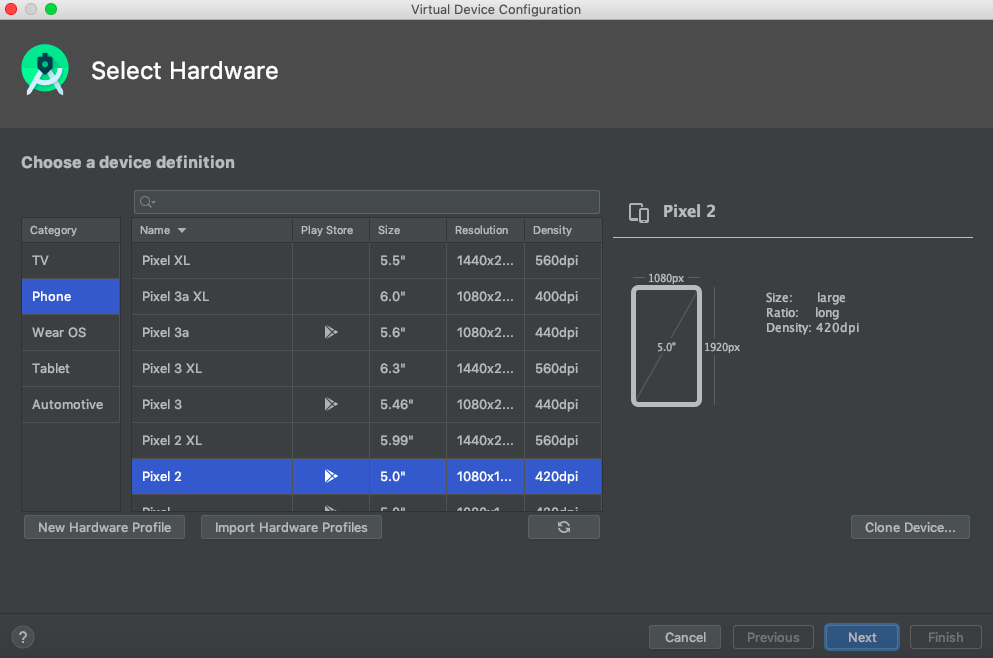Image resolution: width=993 pixels, height=658 pixels.
Task: Click the Android Studio logo icon
Action: 44,70
